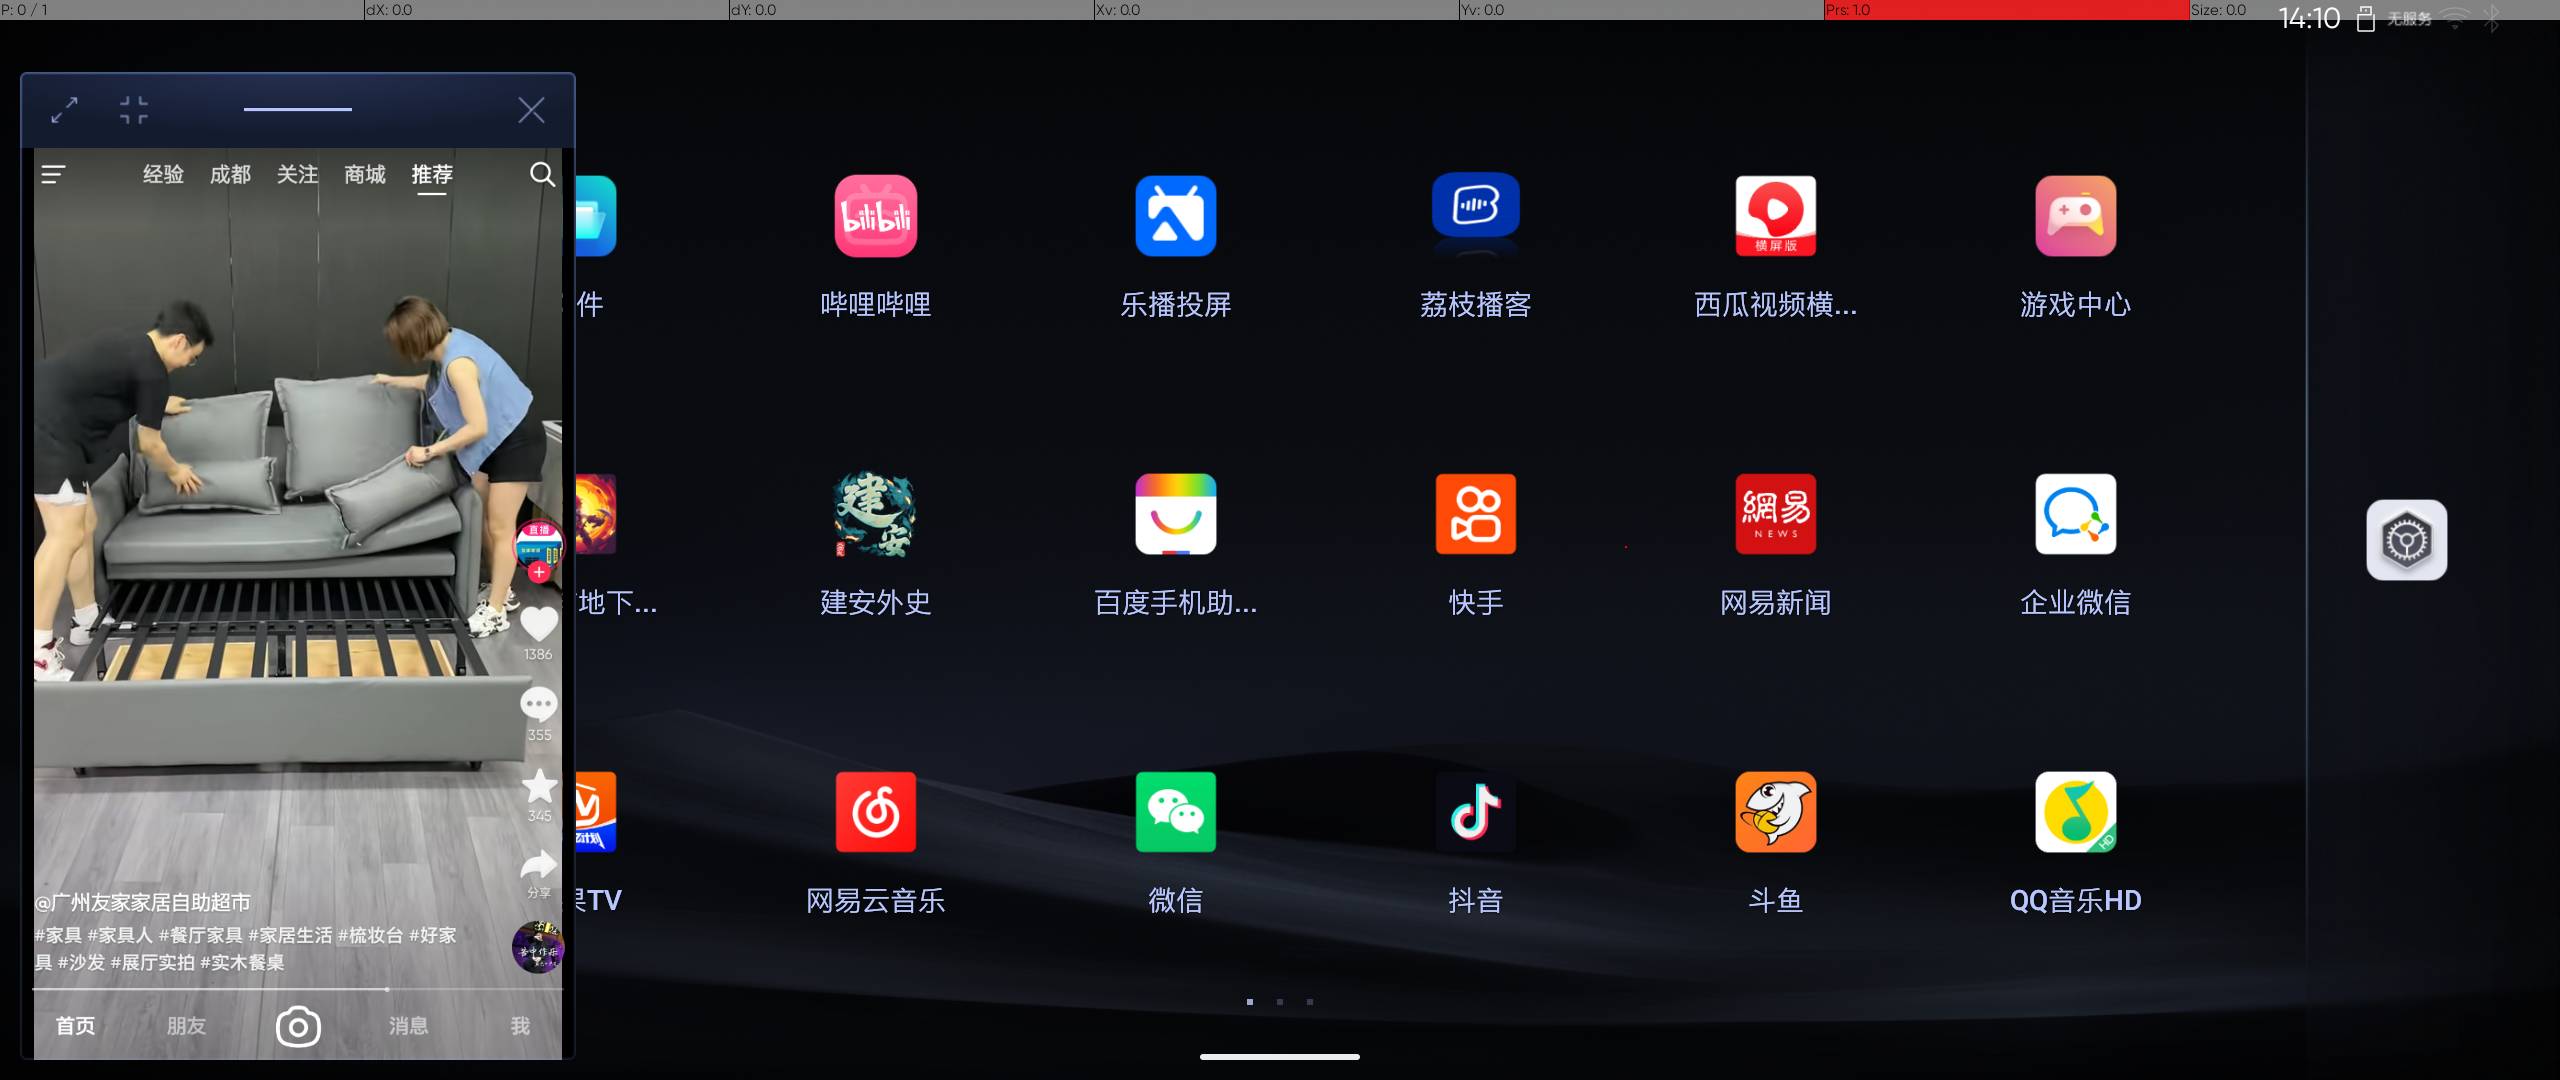Shrink the floating window with collapse icon
2560x1080 pixels.
133,110
